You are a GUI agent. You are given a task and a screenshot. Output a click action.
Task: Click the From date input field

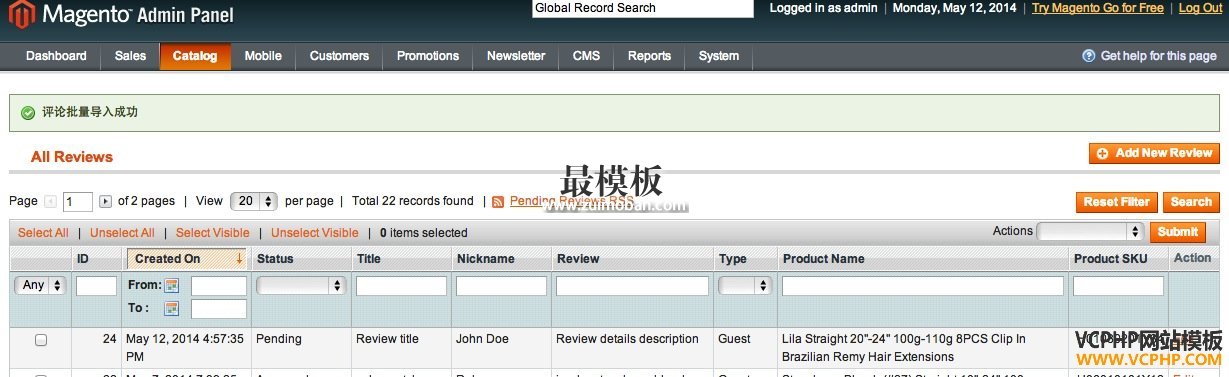pyautogui.click(x=218, y=286)
